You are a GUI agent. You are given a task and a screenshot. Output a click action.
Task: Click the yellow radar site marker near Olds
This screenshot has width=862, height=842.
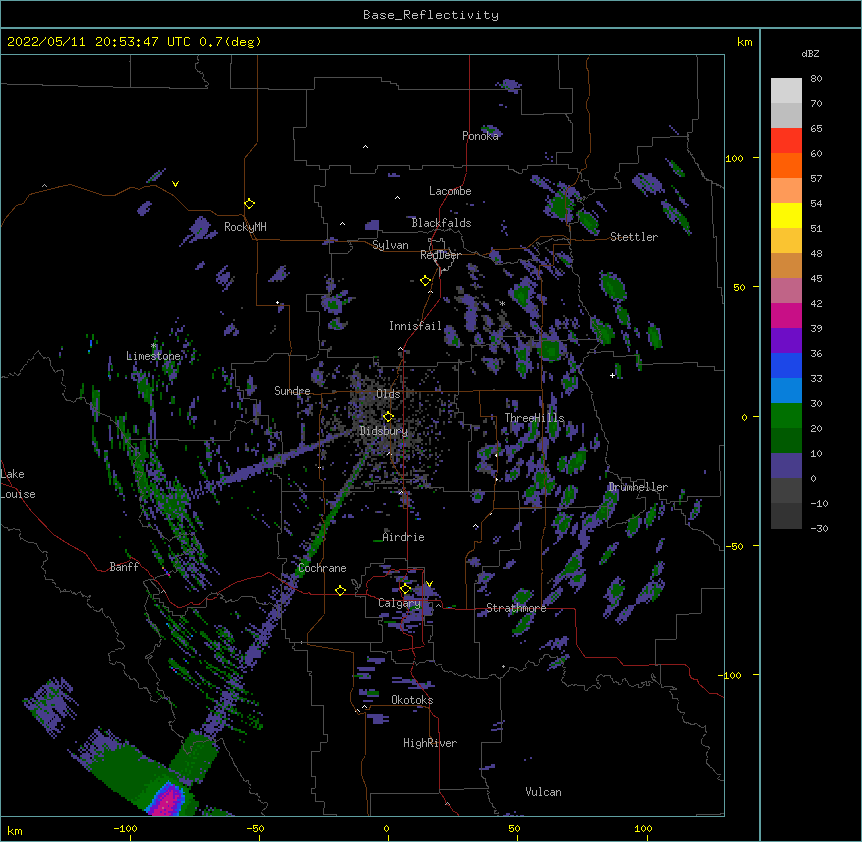pos(388,417)
